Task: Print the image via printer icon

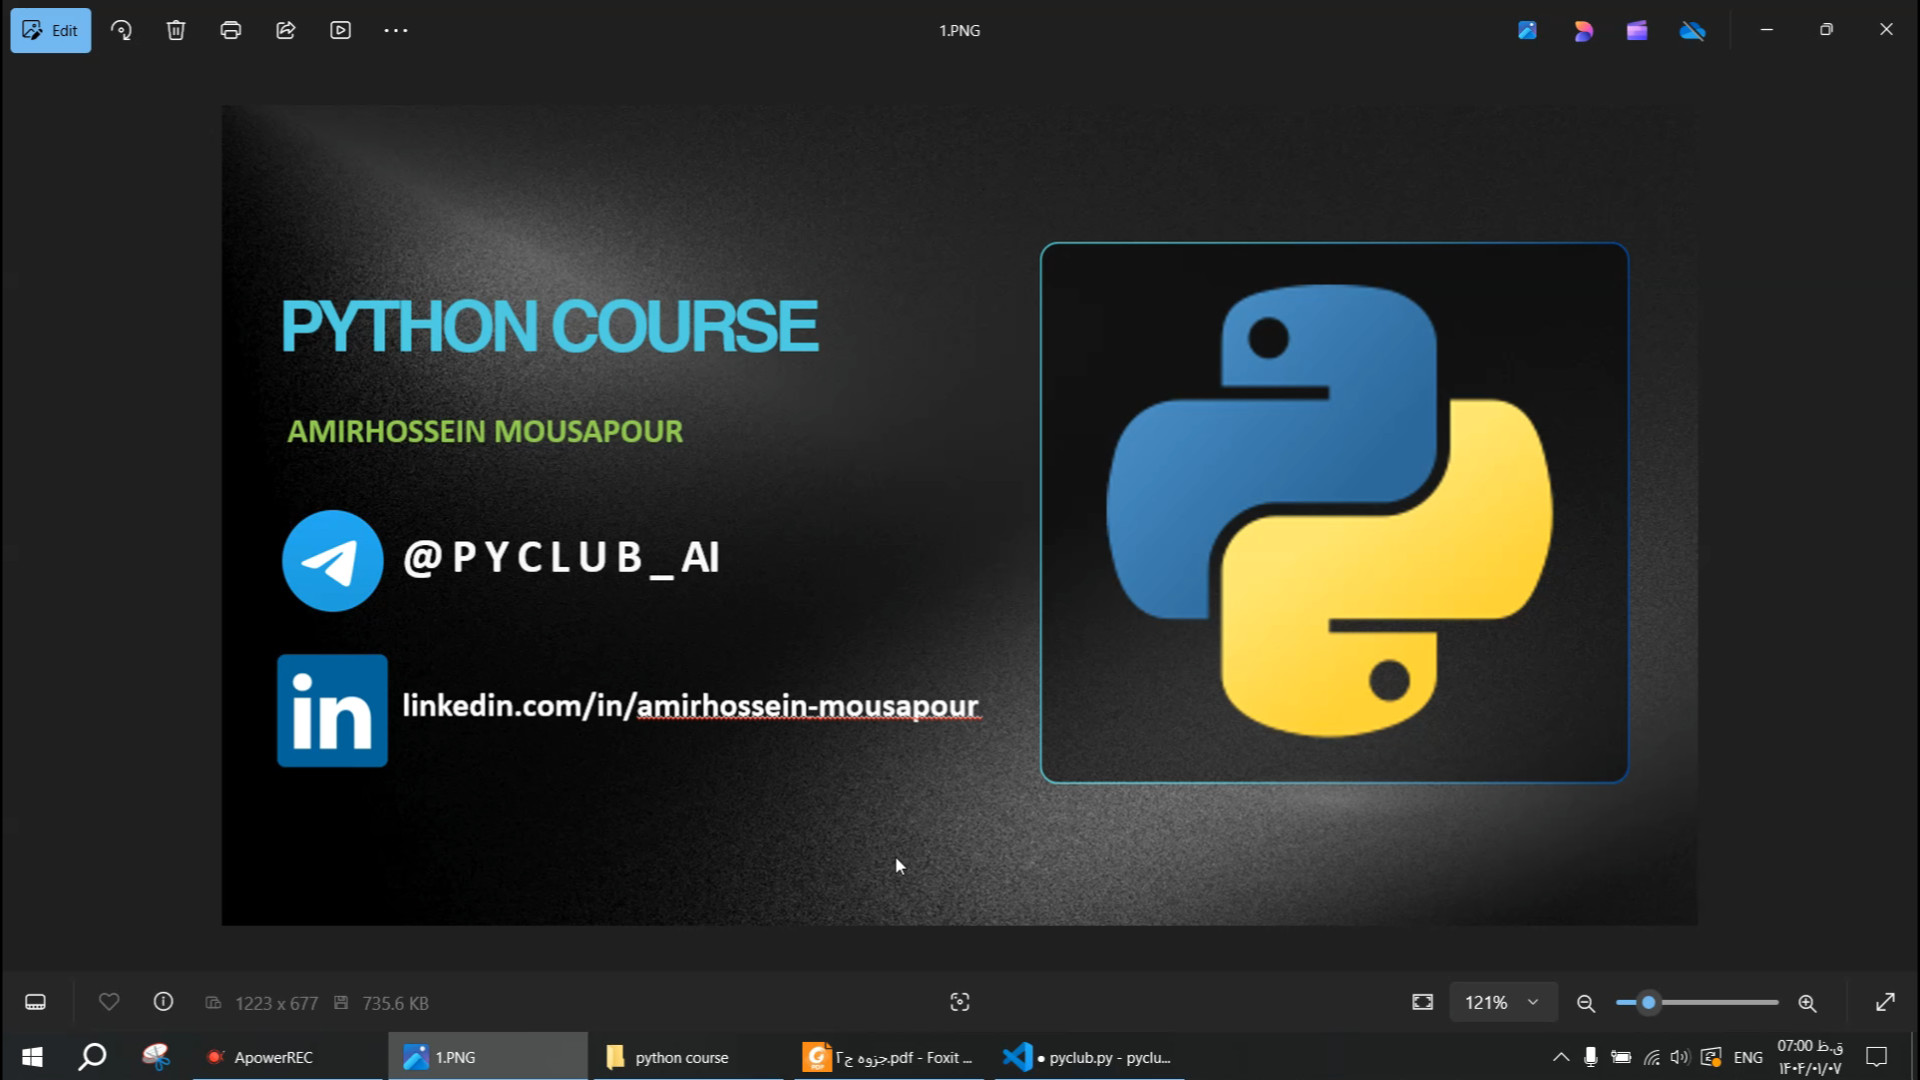Action: [231, 30]
